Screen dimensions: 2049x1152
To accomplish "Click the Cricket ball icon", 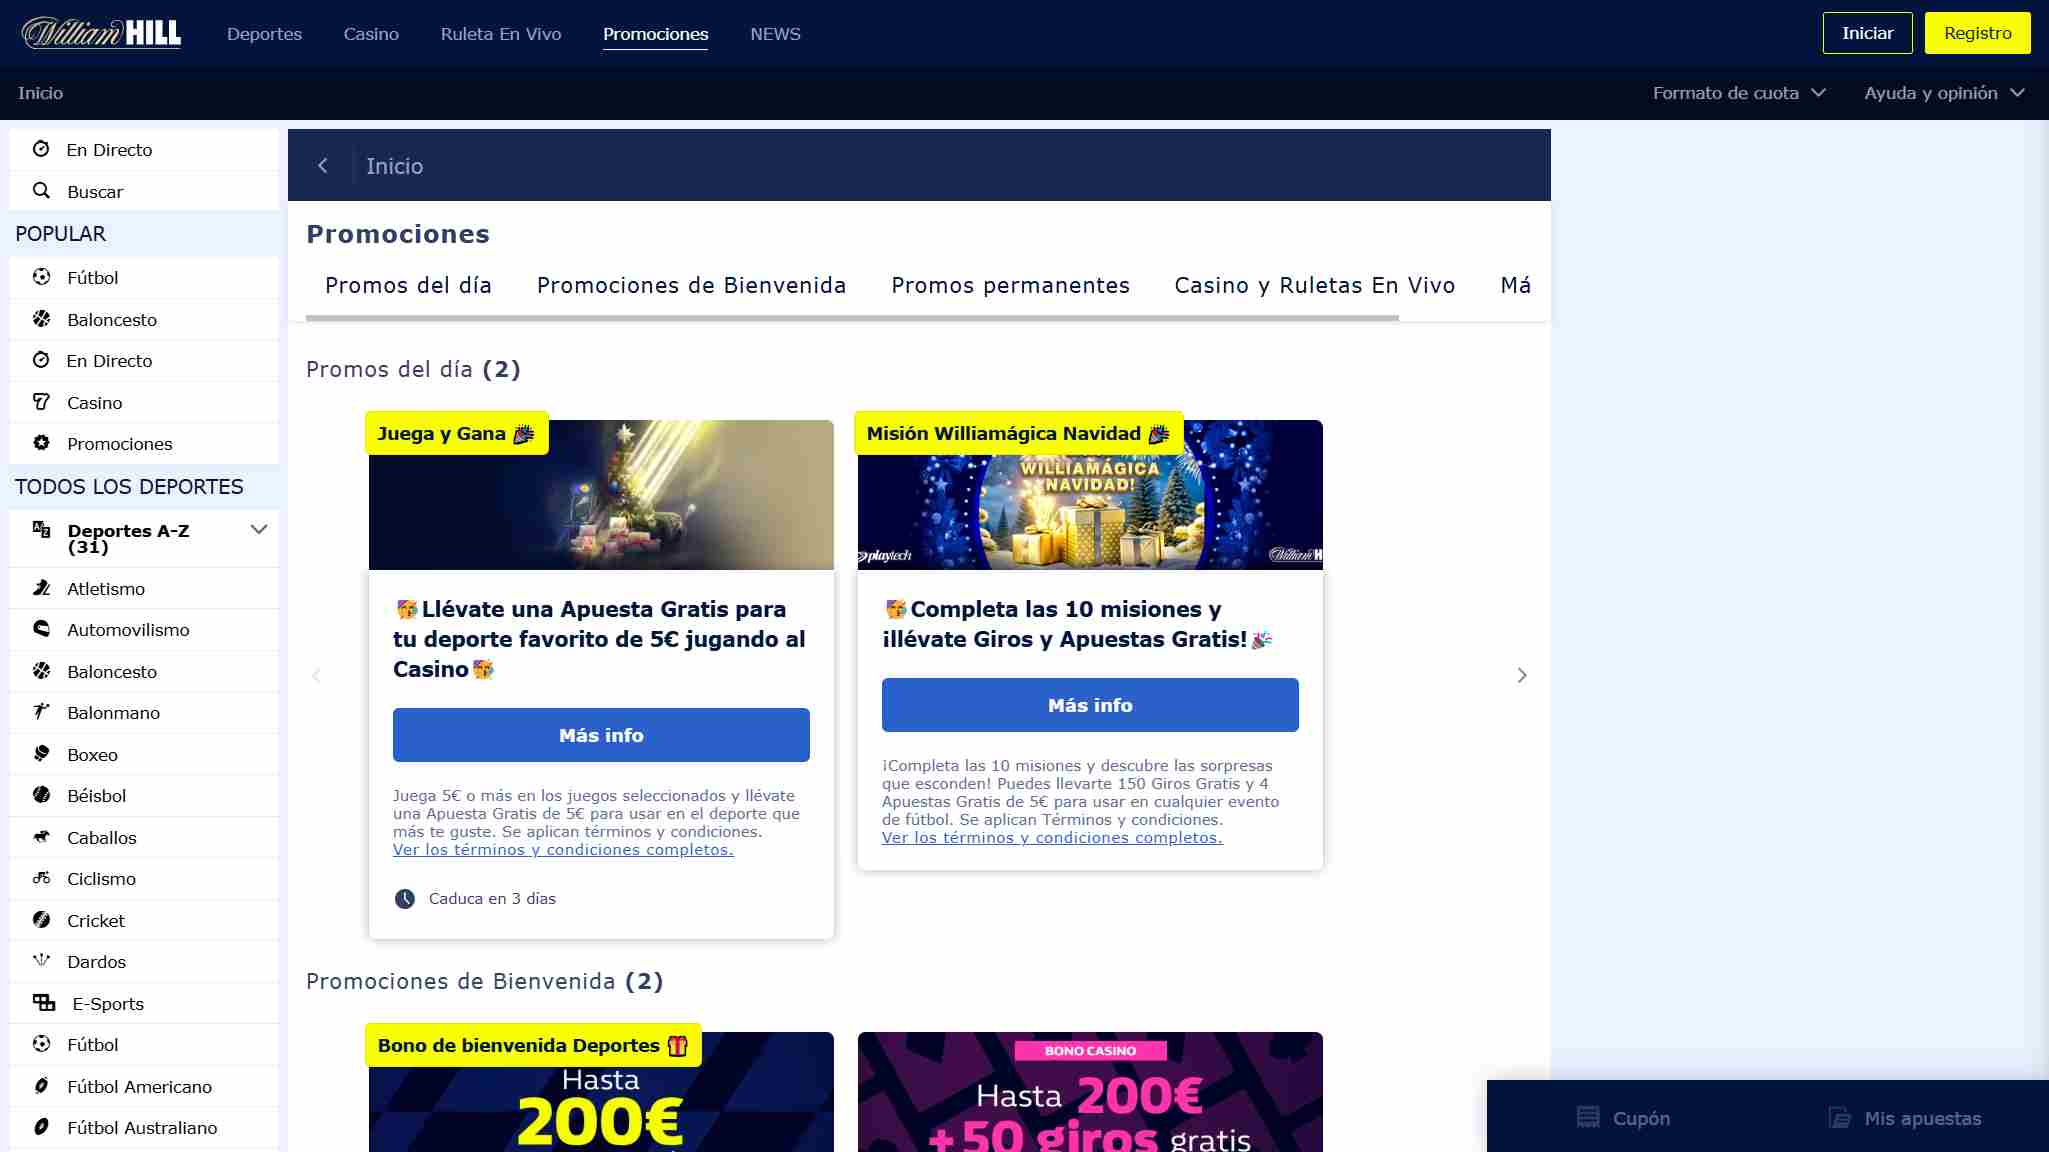I will coord(41,920).
